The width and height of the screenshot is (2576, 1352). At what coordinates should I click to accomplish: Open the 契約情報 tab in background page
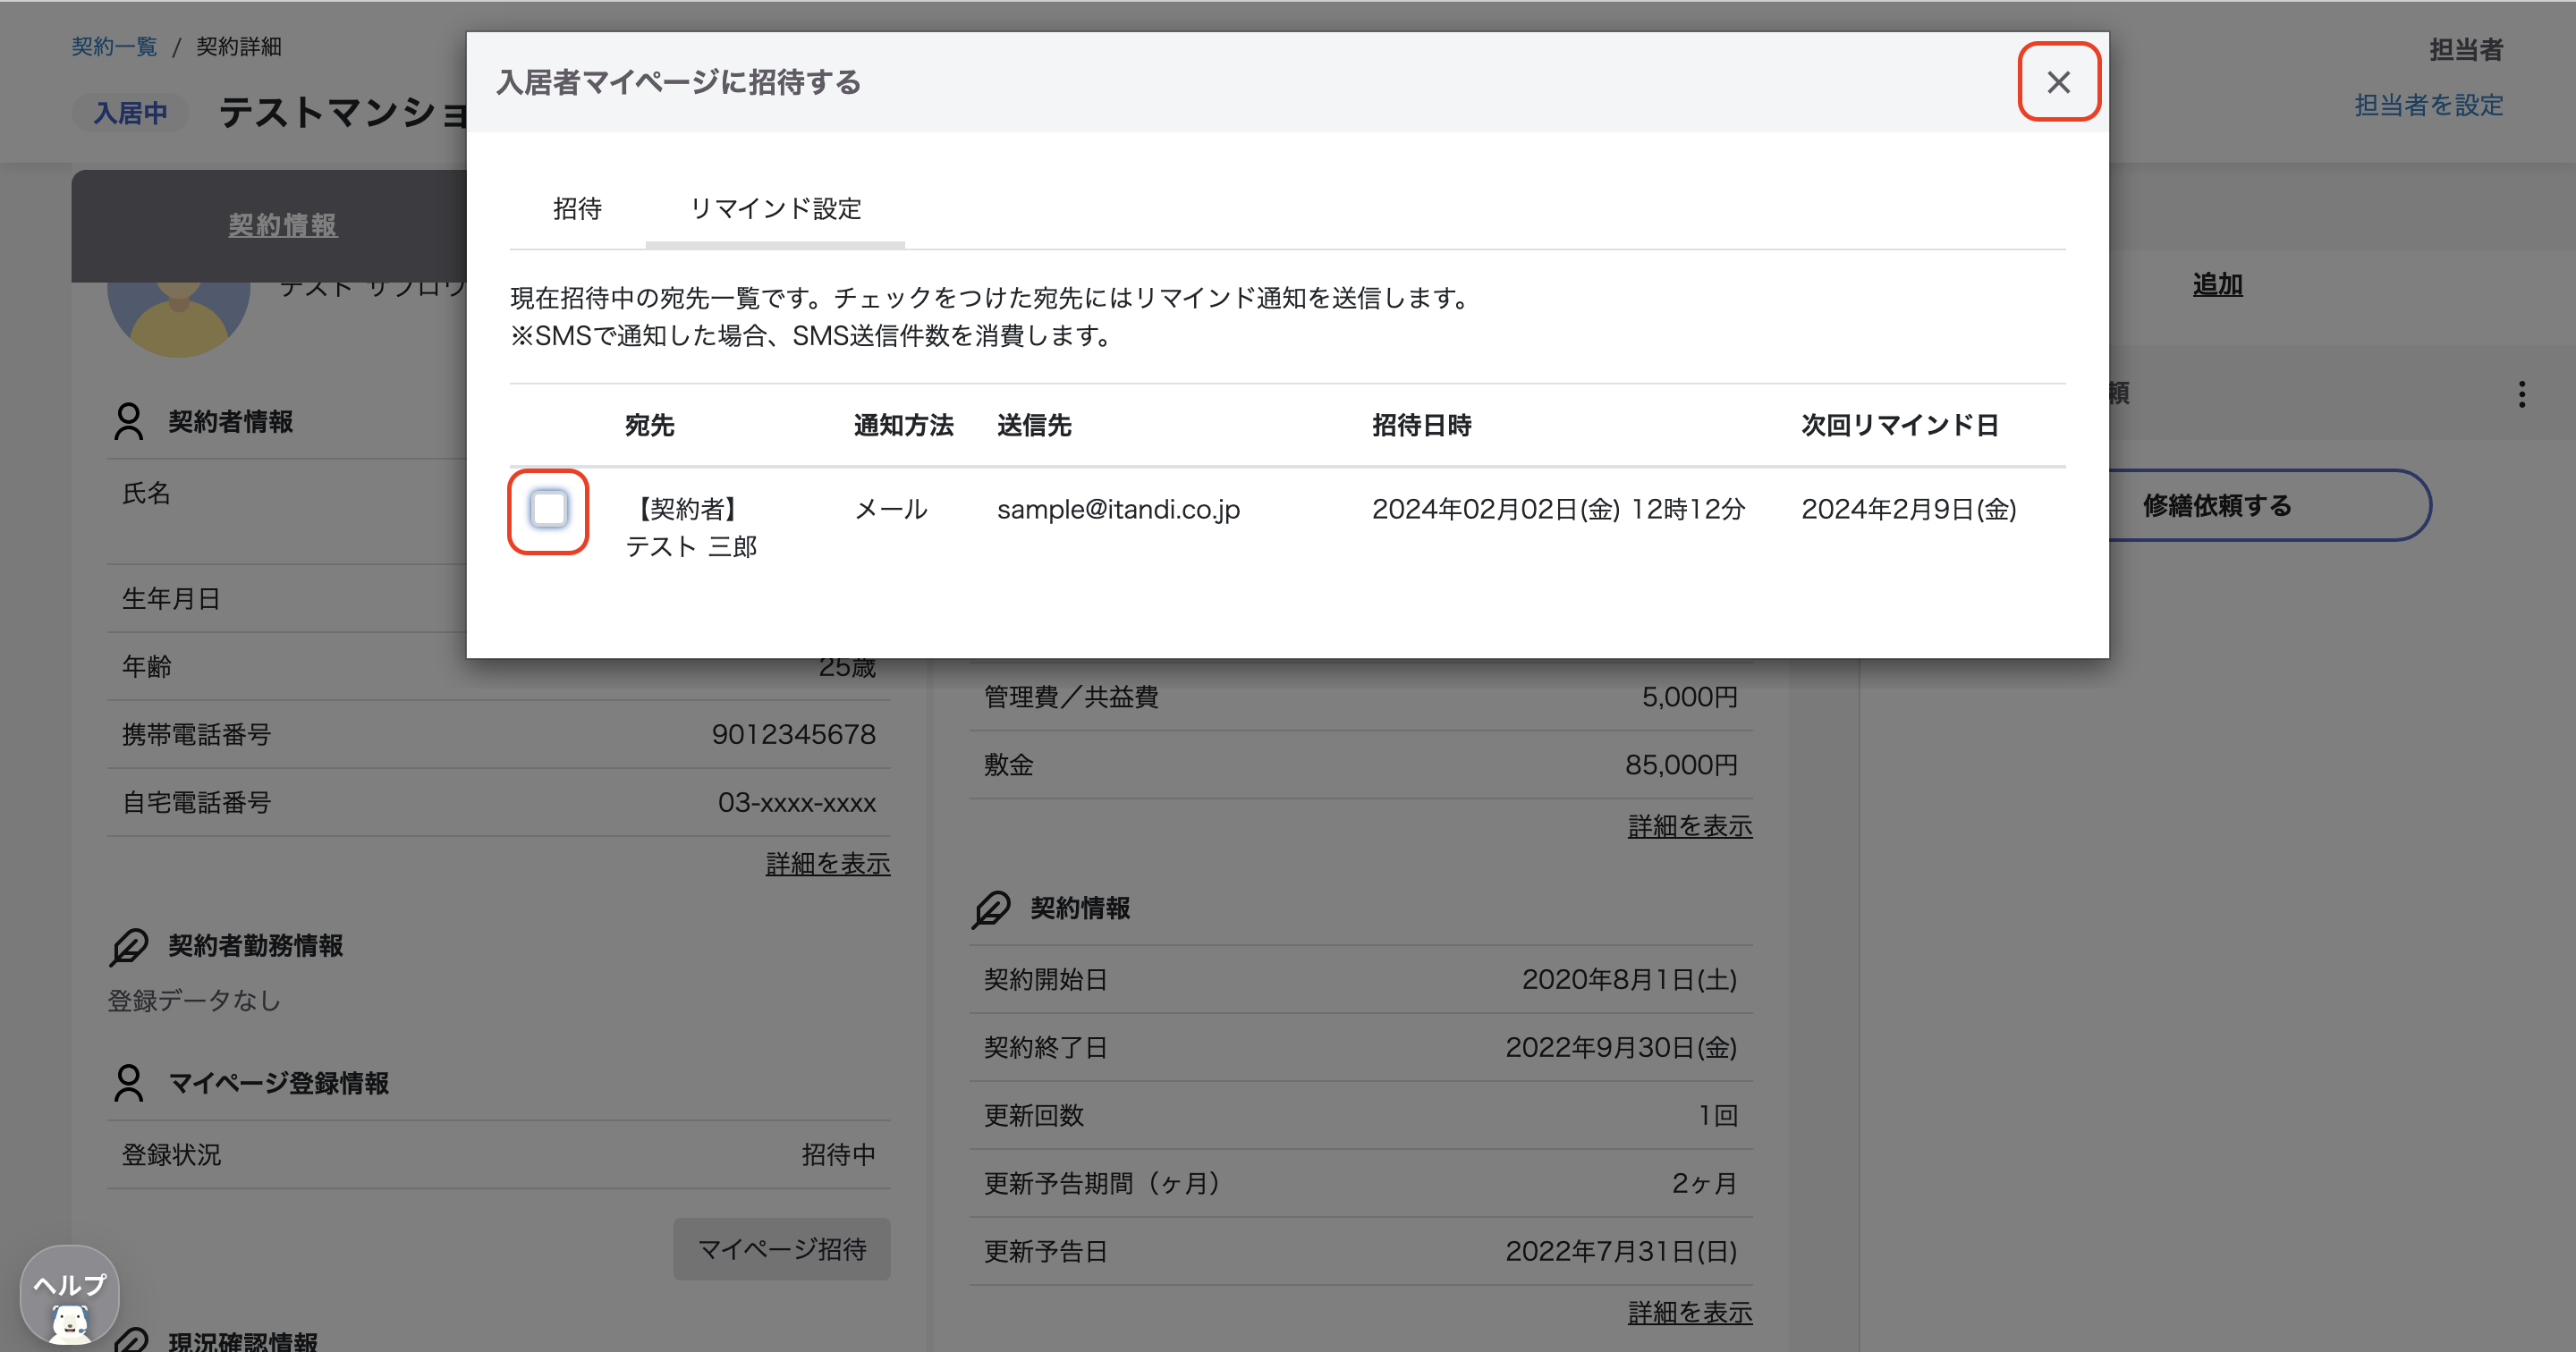(x=283, y=225)
